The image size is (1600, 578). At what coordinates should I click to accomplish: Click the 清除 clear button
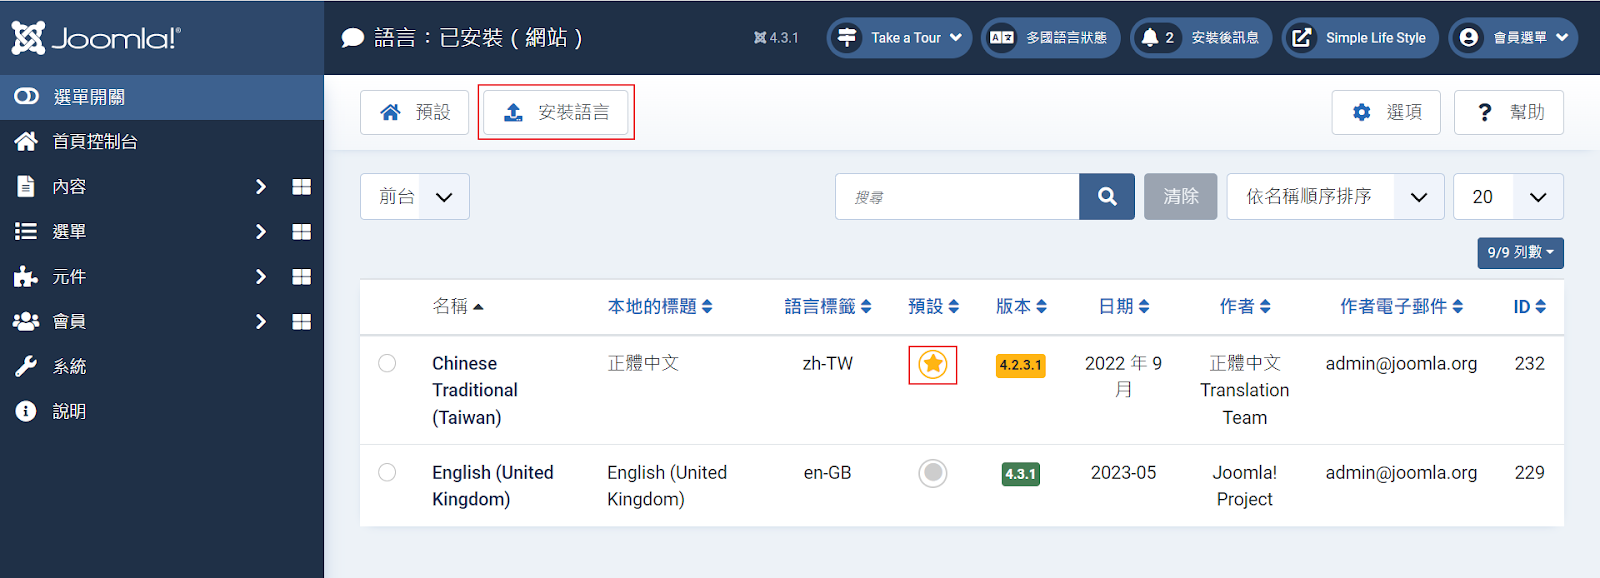tap(1181, 197)
